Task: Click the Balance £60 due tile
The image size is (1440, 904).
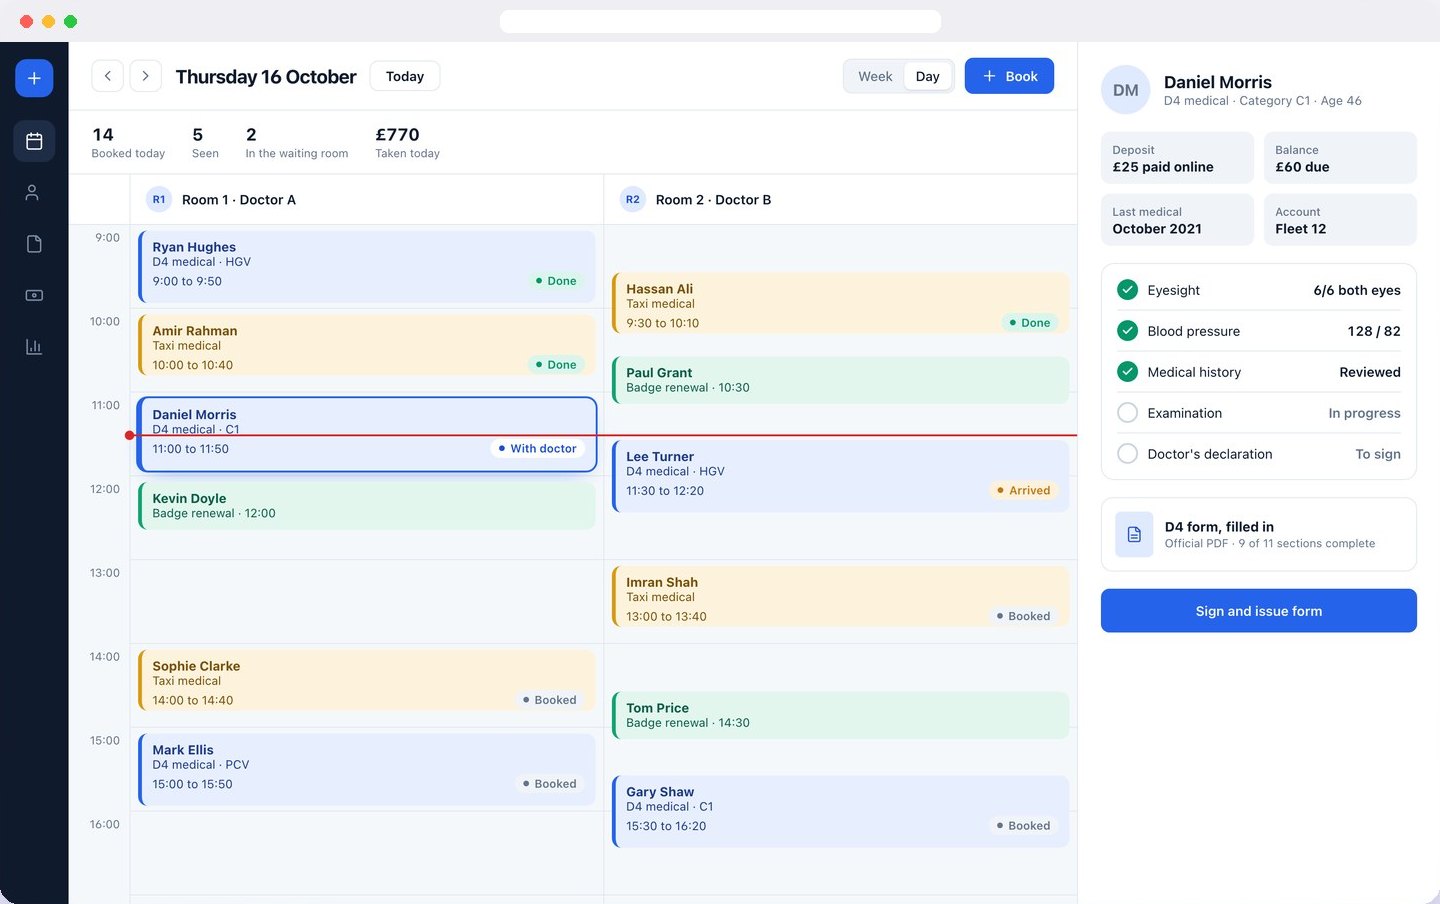Action: click(1340, 158)
